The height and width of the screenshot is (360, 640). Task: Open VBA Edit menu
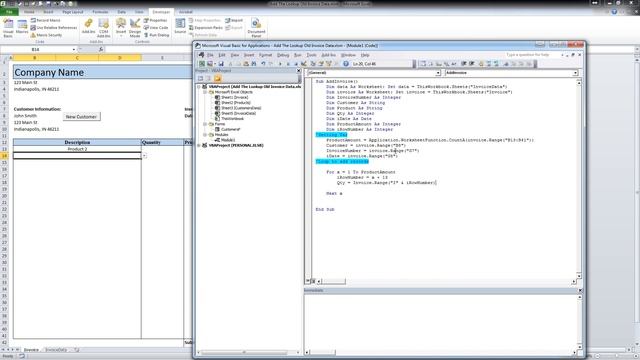[222, 55]
